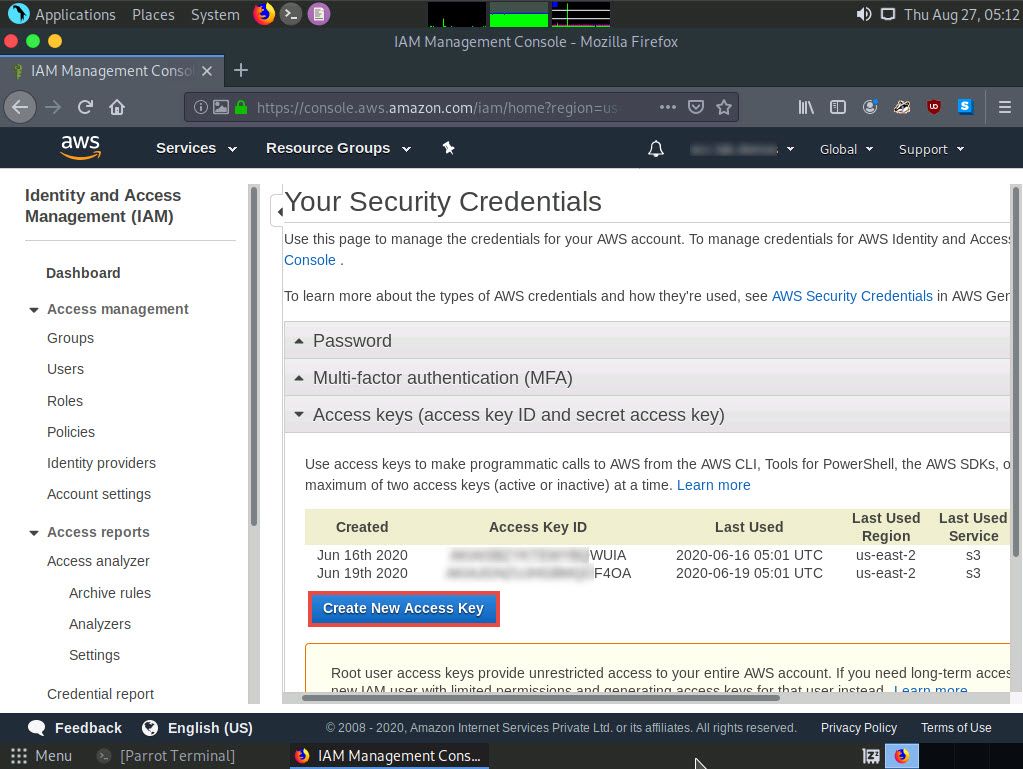Image resolution: width=1023 pixels, height=769 pixels.
Task: Click the pin shortcut icon in AWS navbar
Action: tap(448, 148)
